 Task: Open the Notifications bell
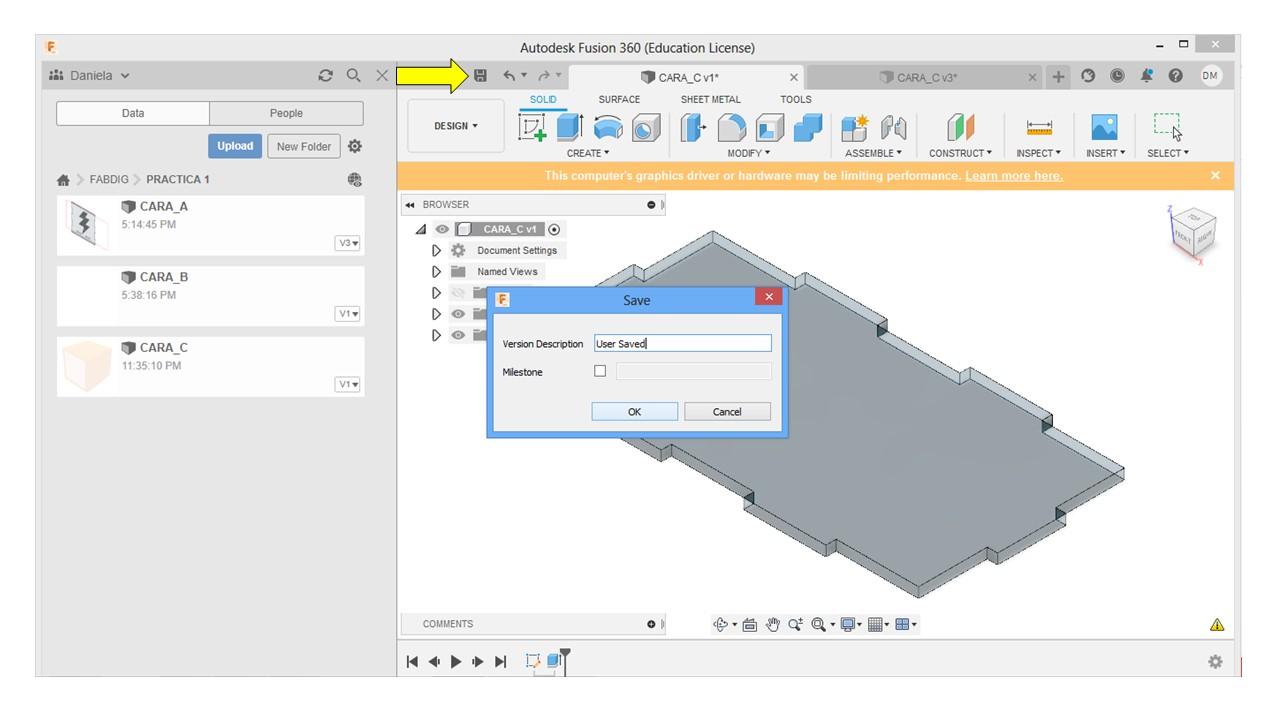(1146, 76)
